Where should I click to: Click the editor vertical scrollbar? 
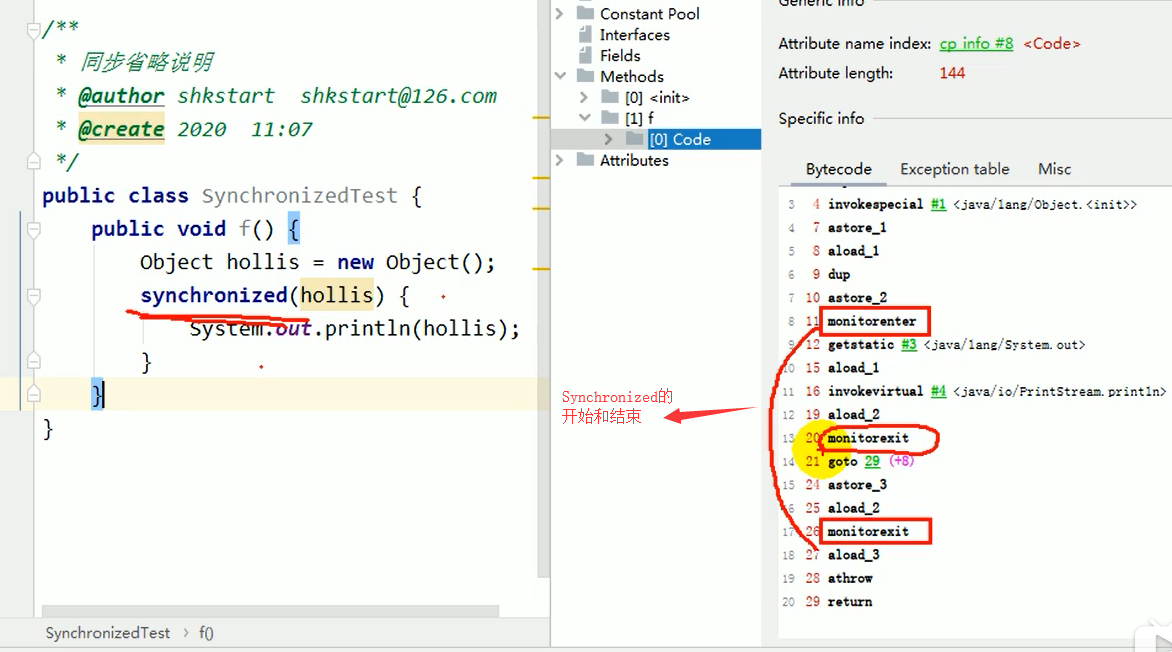point(543,288)
